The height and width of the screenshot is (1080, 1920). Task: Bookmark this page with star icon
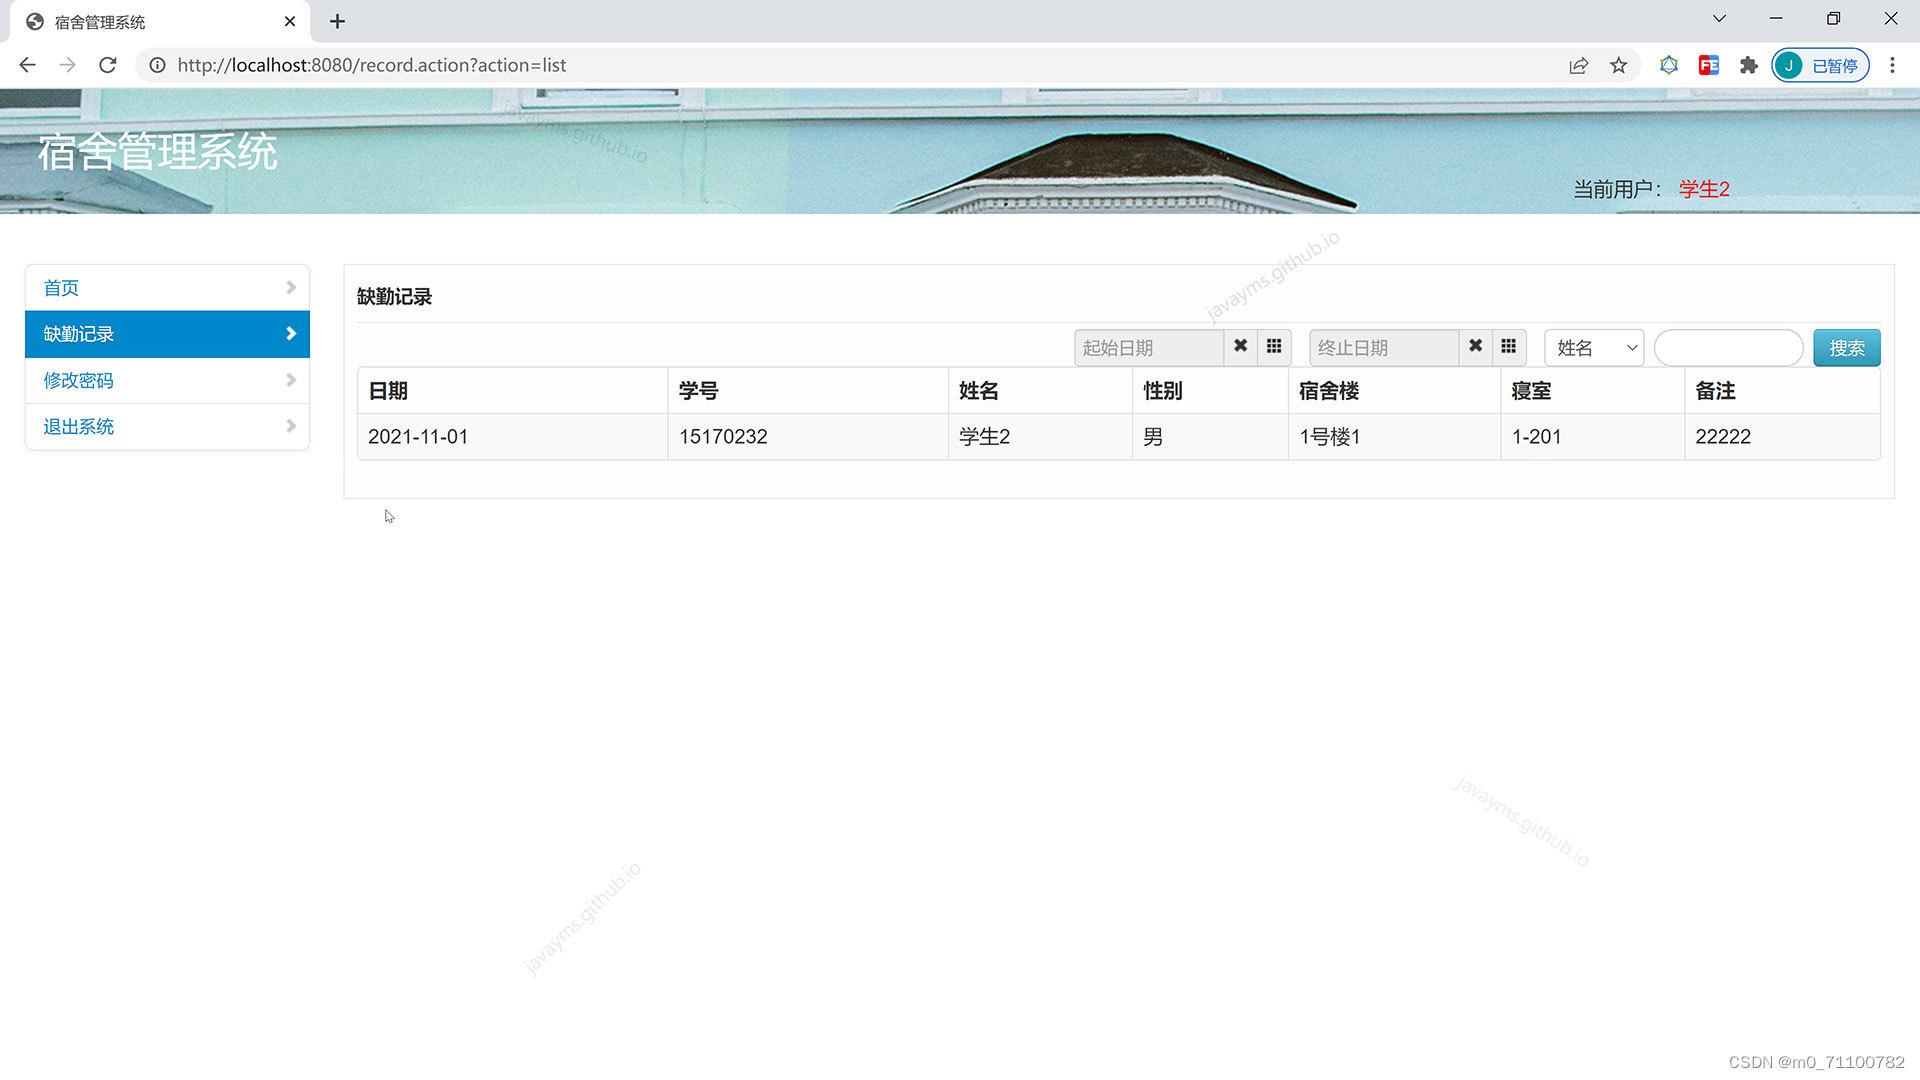click(1619, 65)
